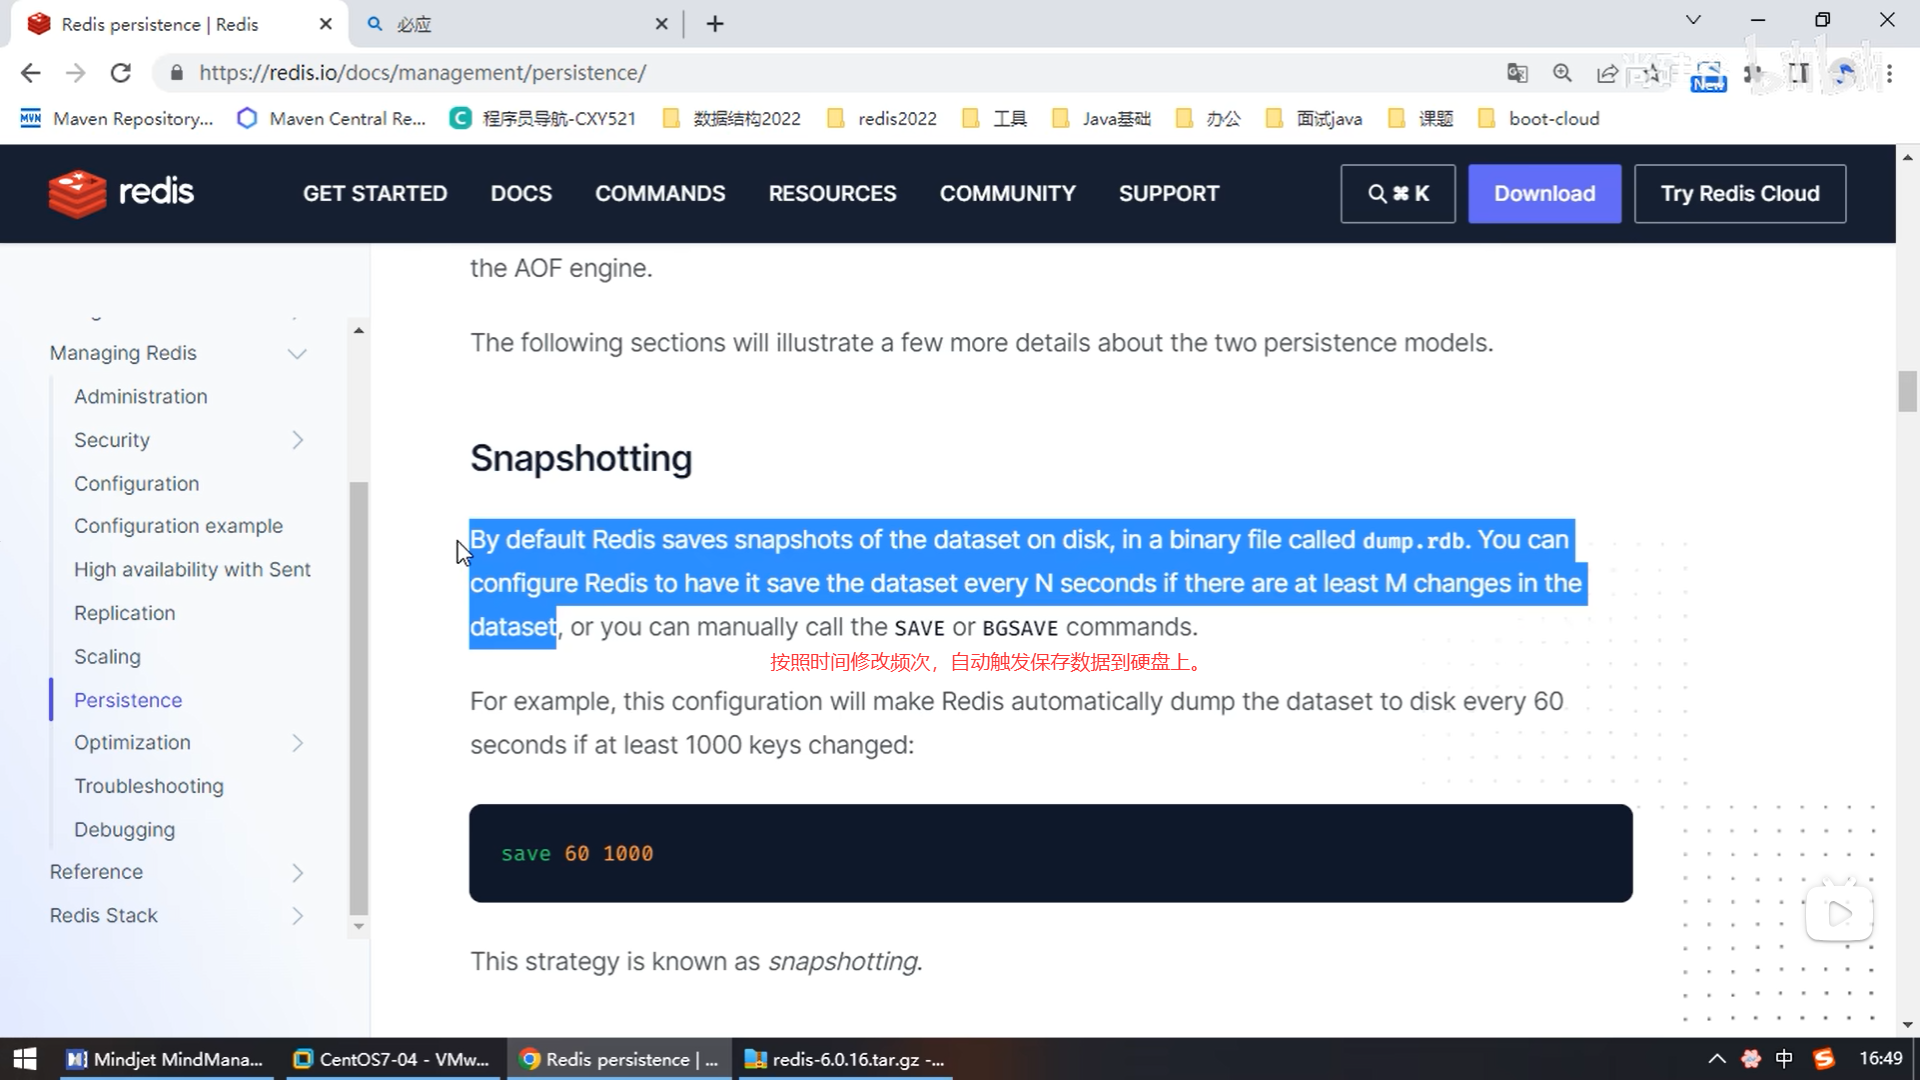1920x1080 pixels.
Task: Open new browser tab with plus icon
Action: 714,24
